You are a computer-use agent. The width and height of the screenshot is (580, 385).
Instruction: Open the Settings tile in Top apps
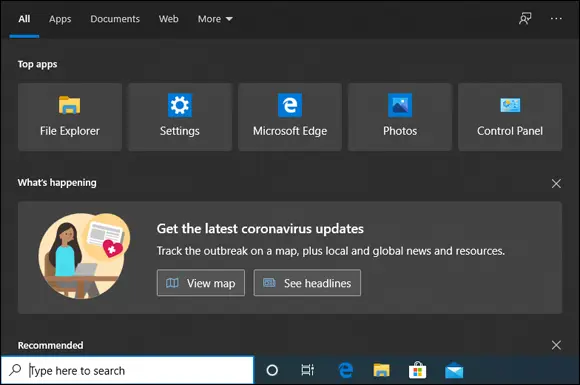[180, 117]
